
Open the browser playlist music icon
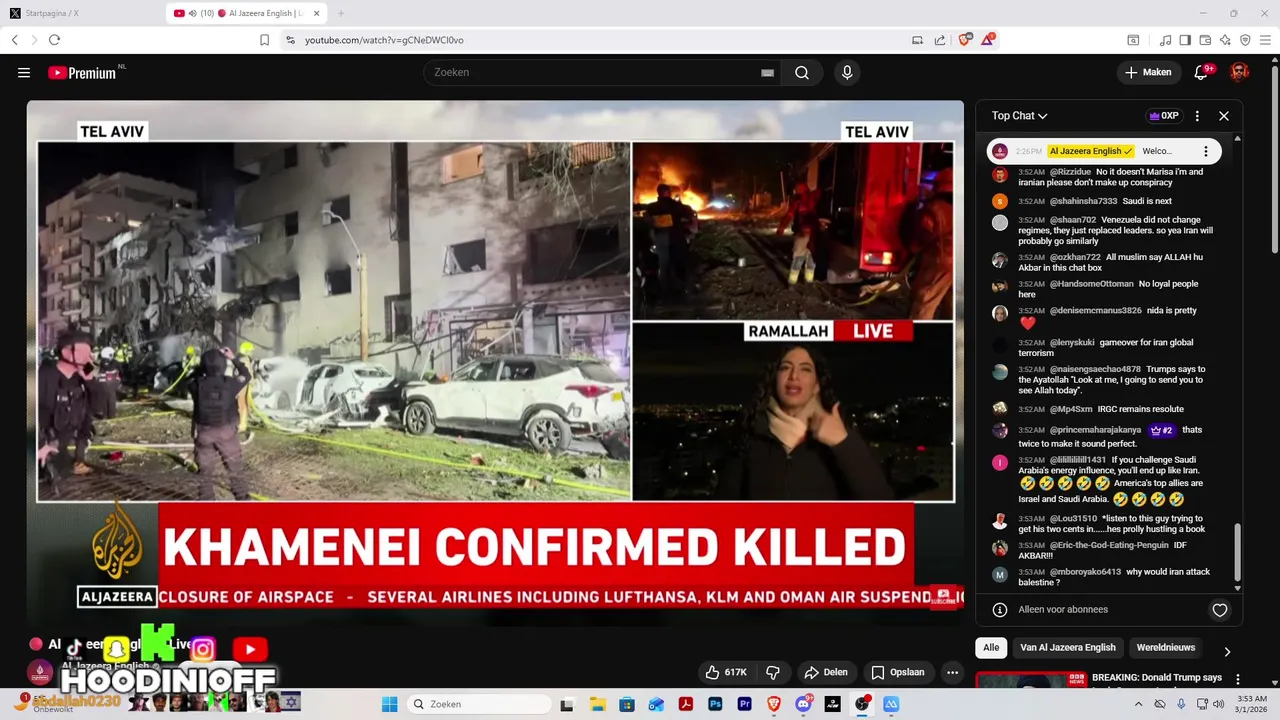click(x=1165, y=40)
